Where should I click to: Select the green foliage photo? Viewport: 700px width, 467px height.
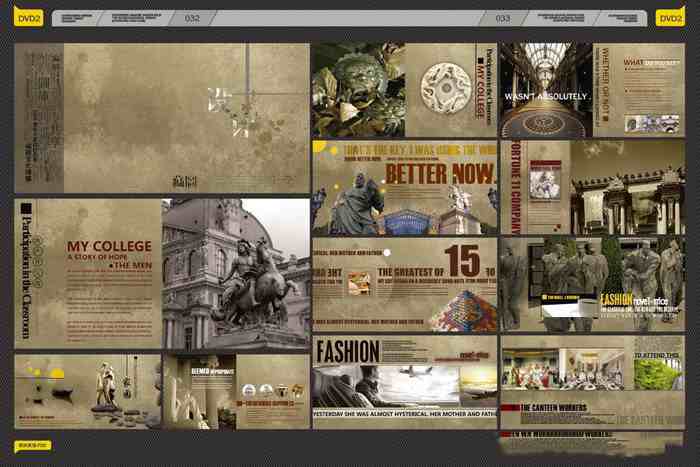[x=658, y=375]
